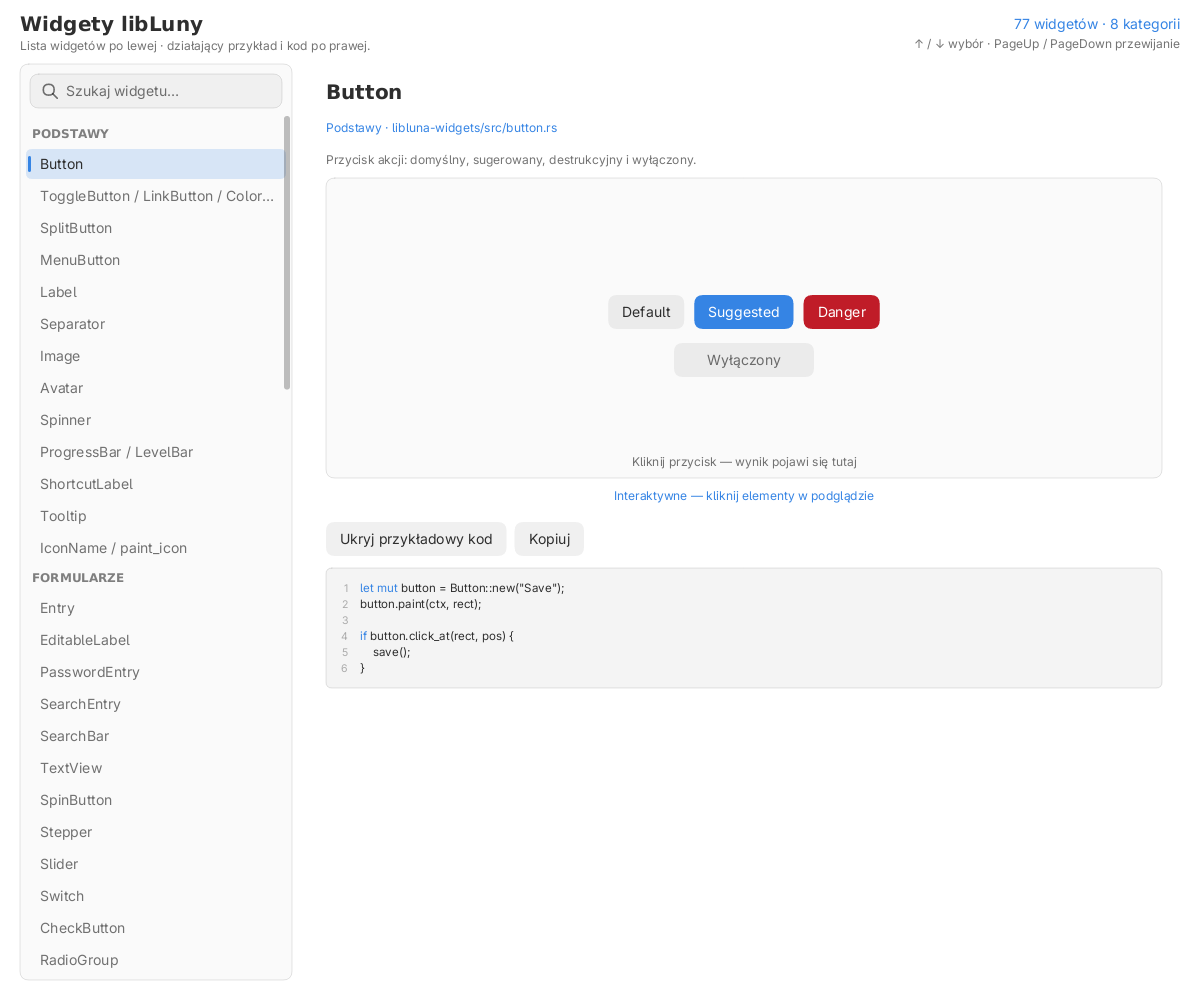Click the code line 'let mut button = Button::new("Save");'
The width and height of the screenshot is (1200, 1000).
462,588
